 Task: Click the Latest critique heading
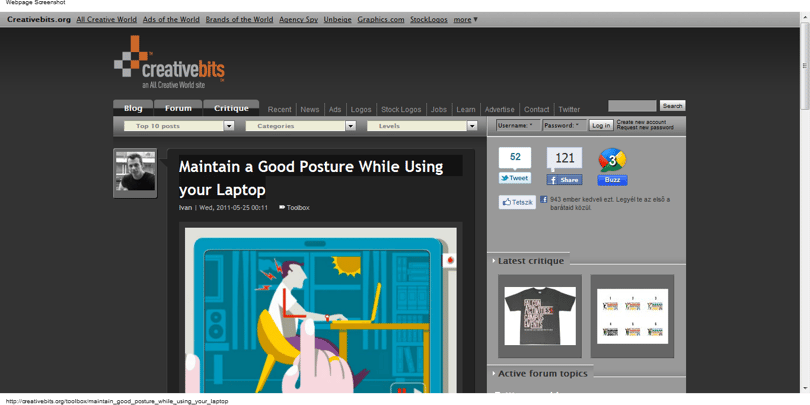(531, 261)
